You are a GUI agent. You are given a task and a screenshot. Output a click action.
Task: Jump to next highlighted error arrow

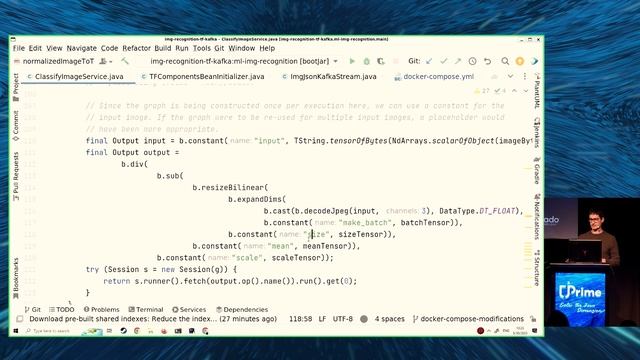coord(526,91)
